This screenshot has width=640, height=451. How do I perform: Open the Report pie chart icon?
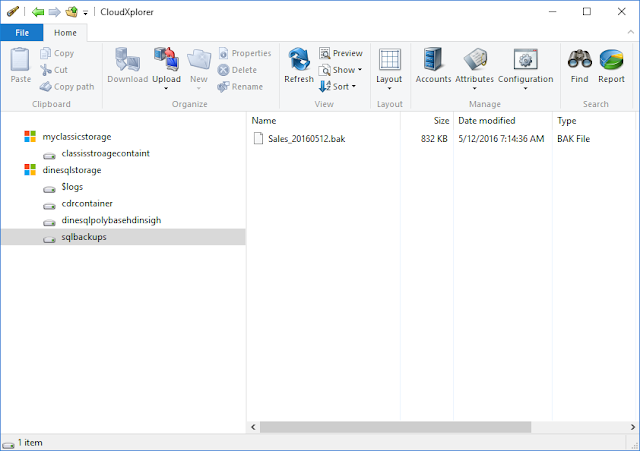pyautogui.click(x=611, y=60)
